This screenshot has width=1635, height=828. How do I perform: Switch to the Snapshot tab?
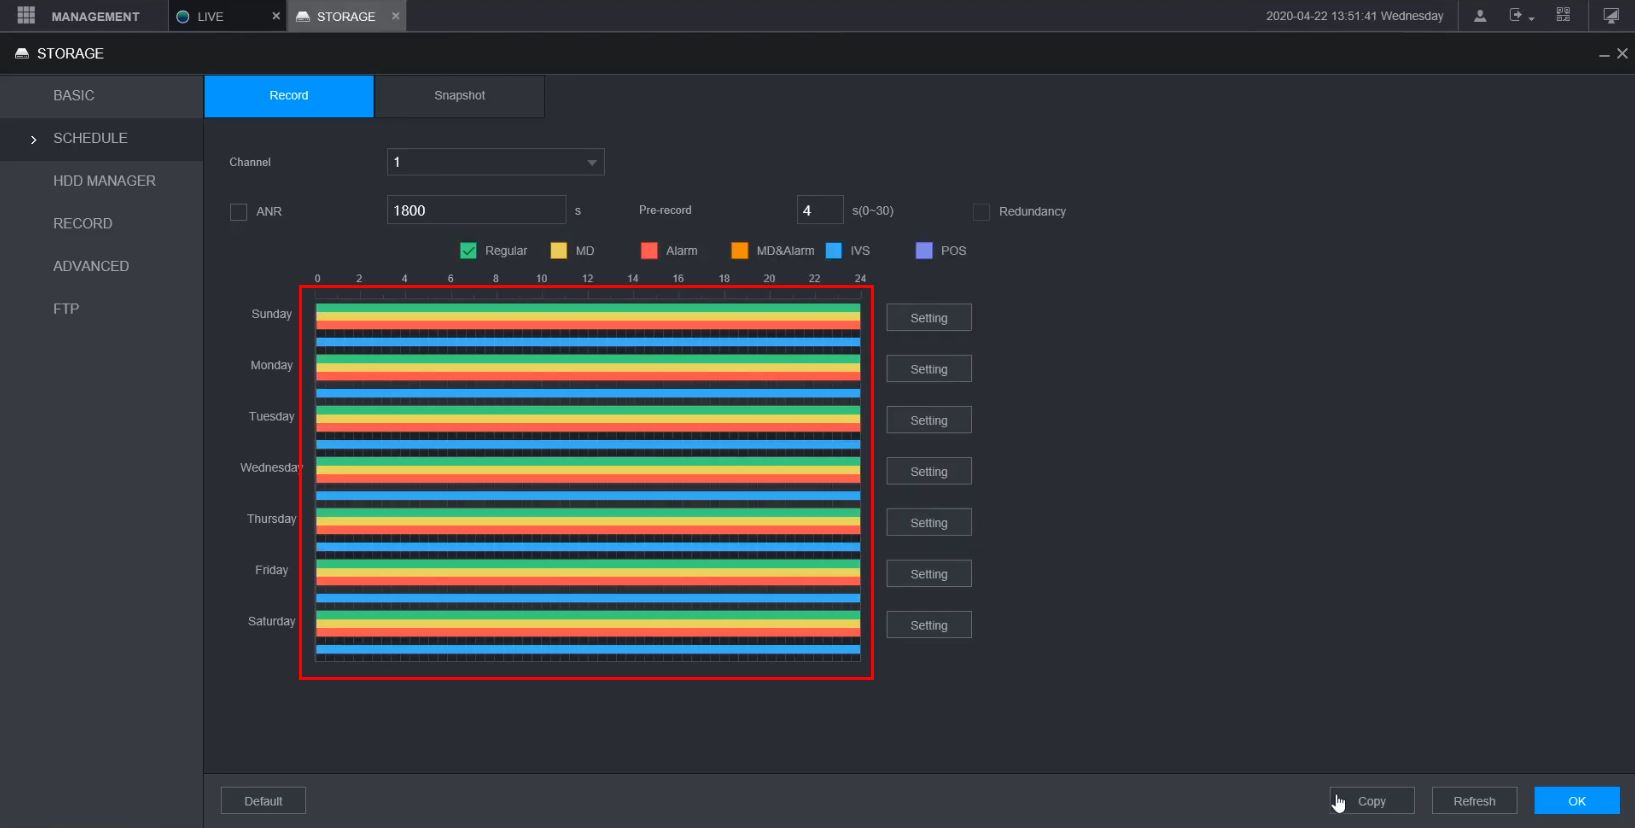(459, 96)
